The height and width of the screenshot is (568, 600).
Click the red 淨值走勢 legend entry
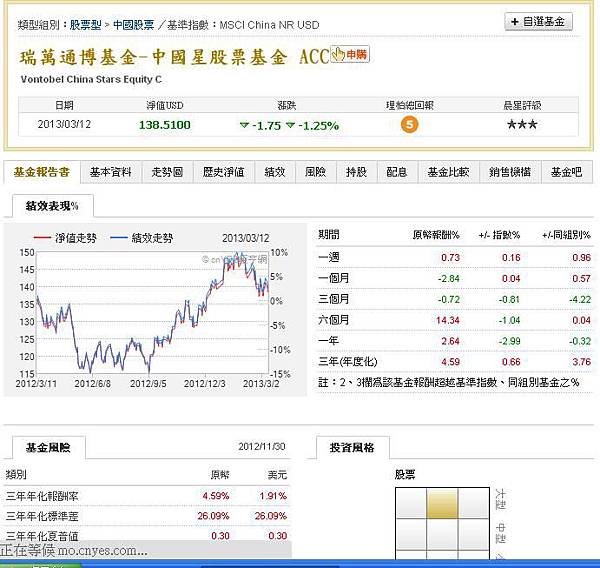[x=65, y=238]
